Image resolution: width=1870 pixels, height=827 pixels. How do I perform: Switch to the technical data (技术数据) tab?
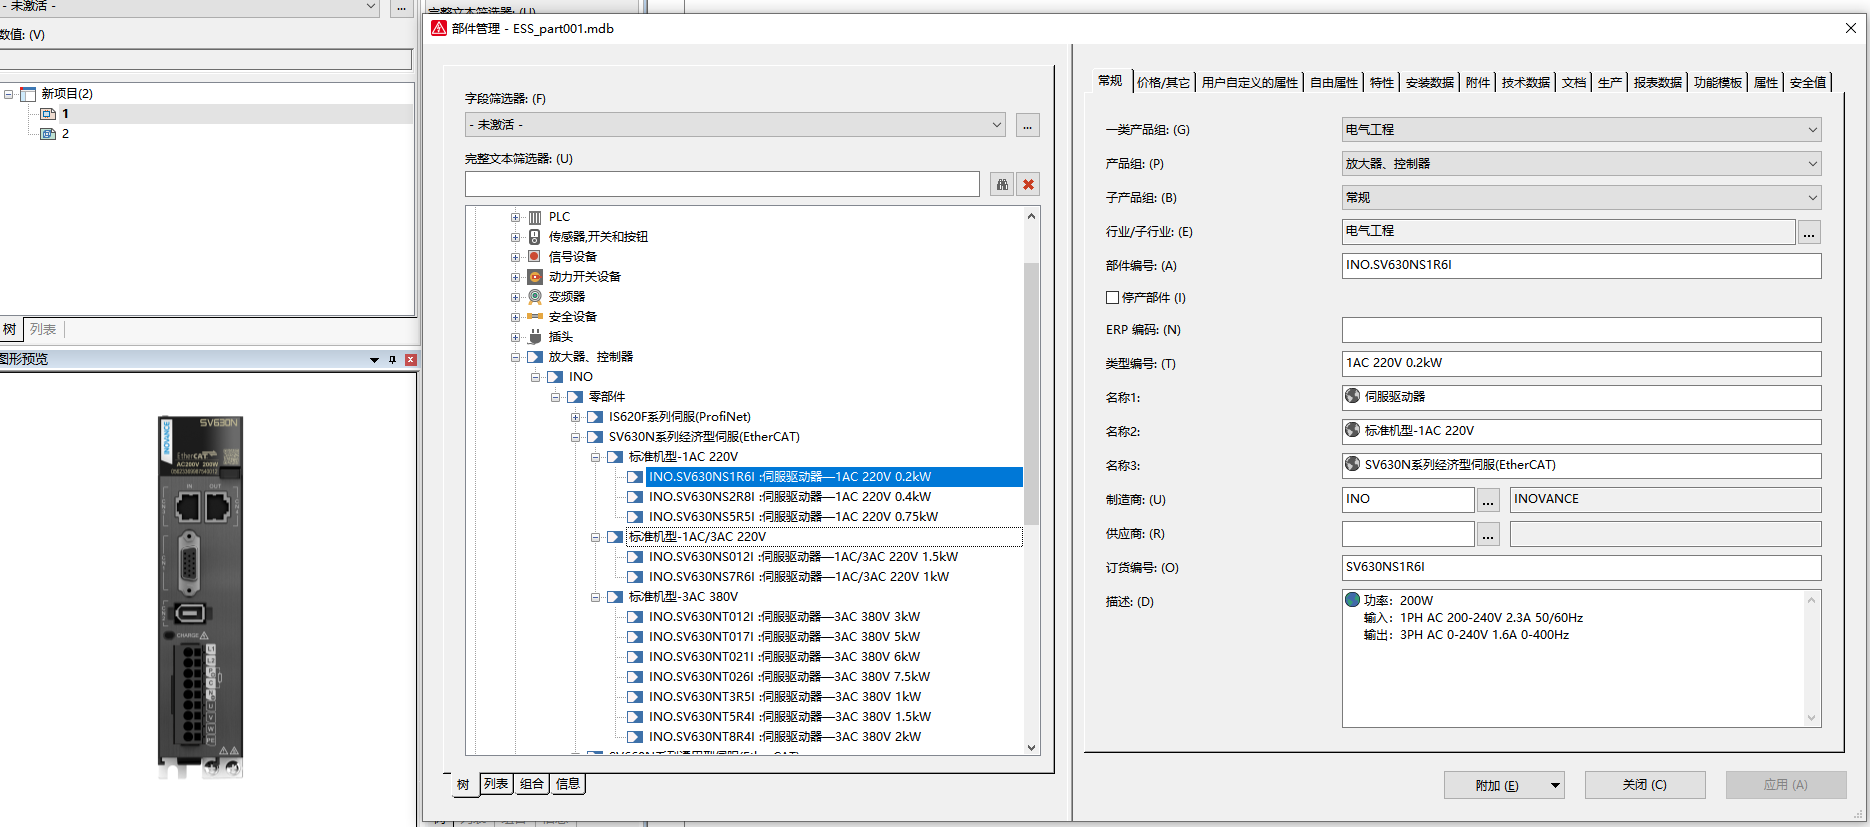(x=1525, y=82)
